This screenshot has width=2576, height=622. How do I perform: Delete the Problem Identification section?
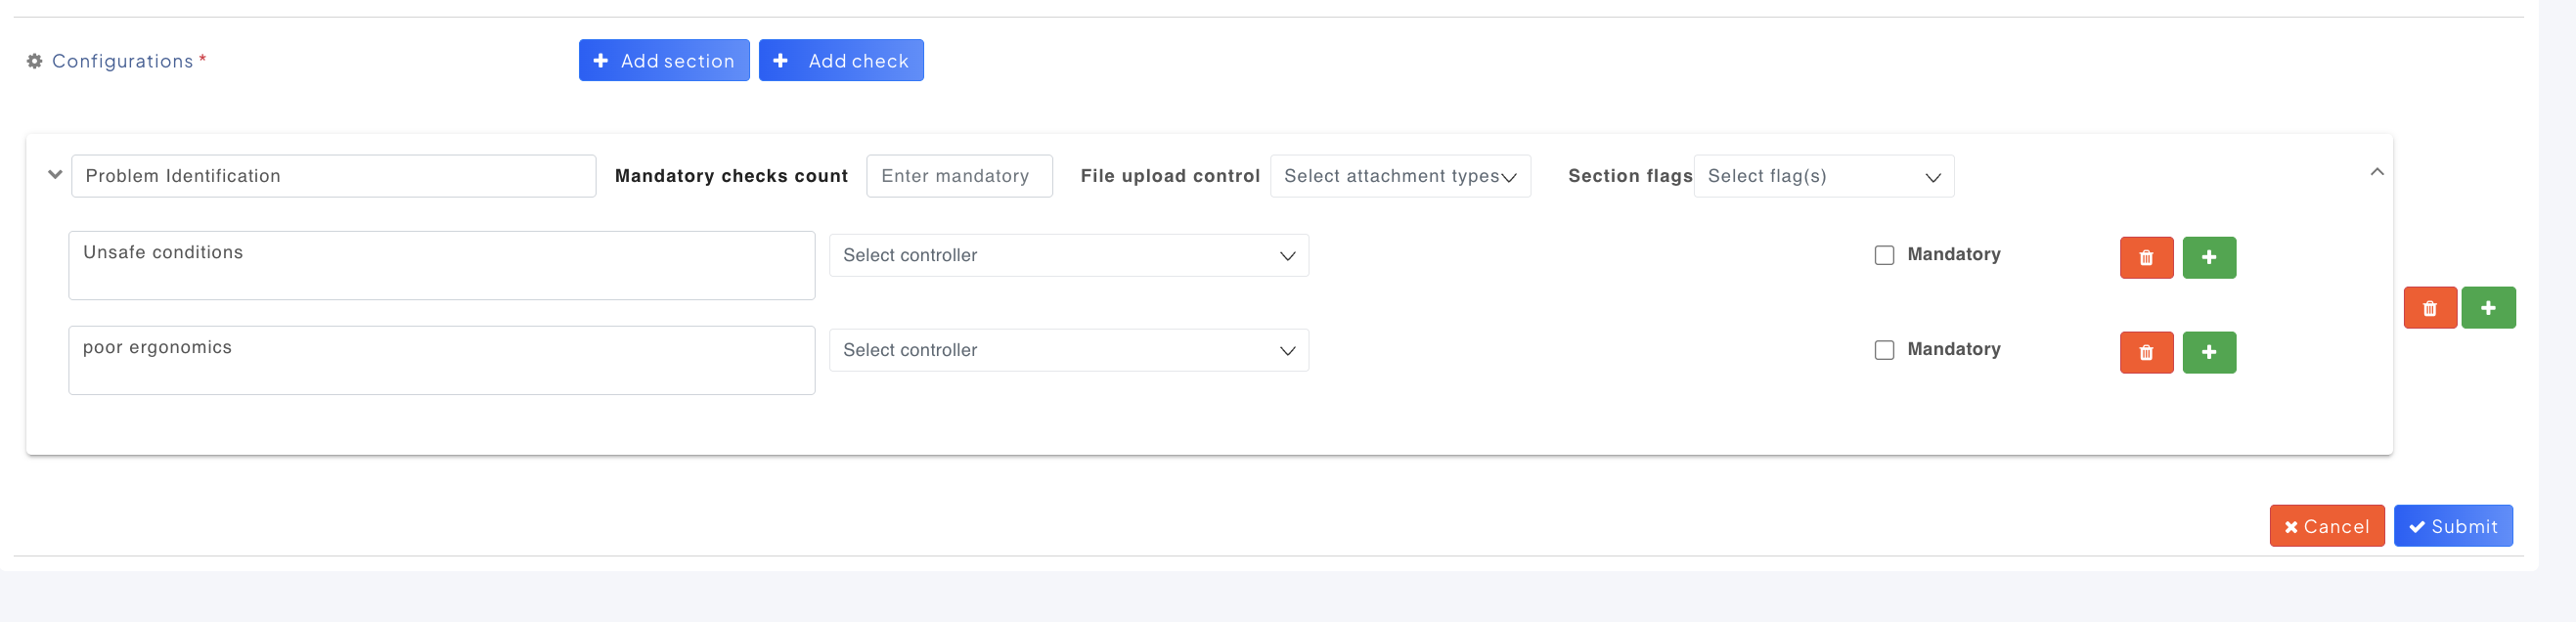point(2429,308)
